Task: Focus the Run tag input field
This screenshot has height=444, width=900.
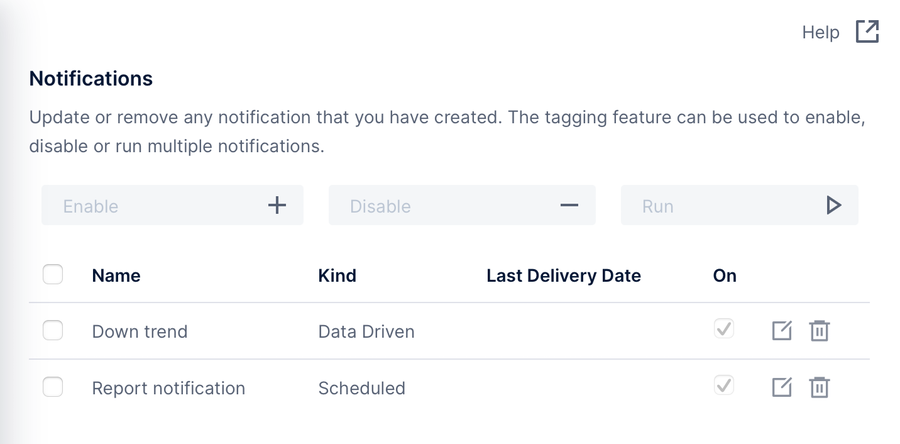Action: tap(739, 205)
